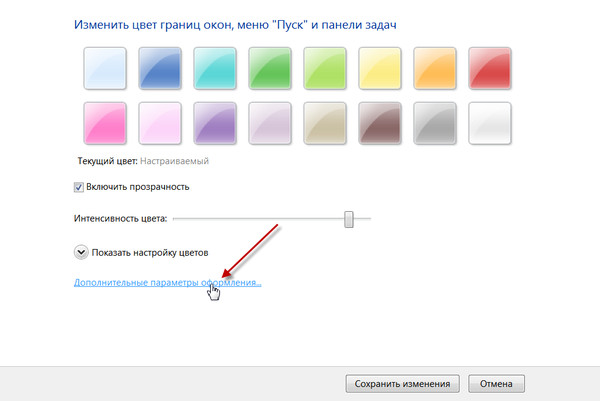Pick the gray color swatch
This screenshot has width=600, height=401.
click(x=435, y=123)
